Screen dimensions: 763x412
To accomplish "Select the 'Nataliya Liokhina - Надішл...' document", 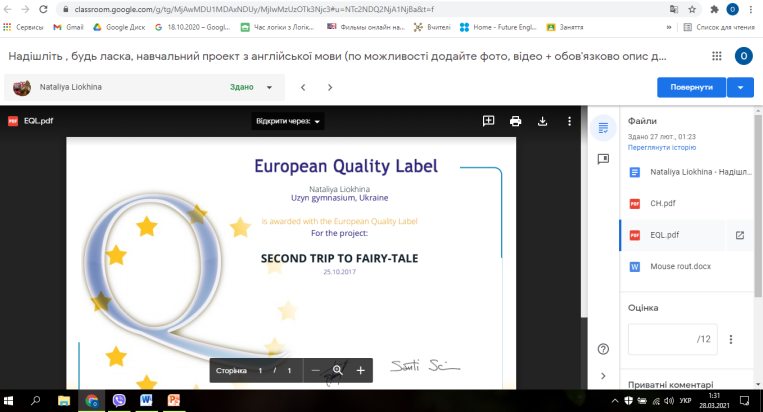I will click(688, 172).
